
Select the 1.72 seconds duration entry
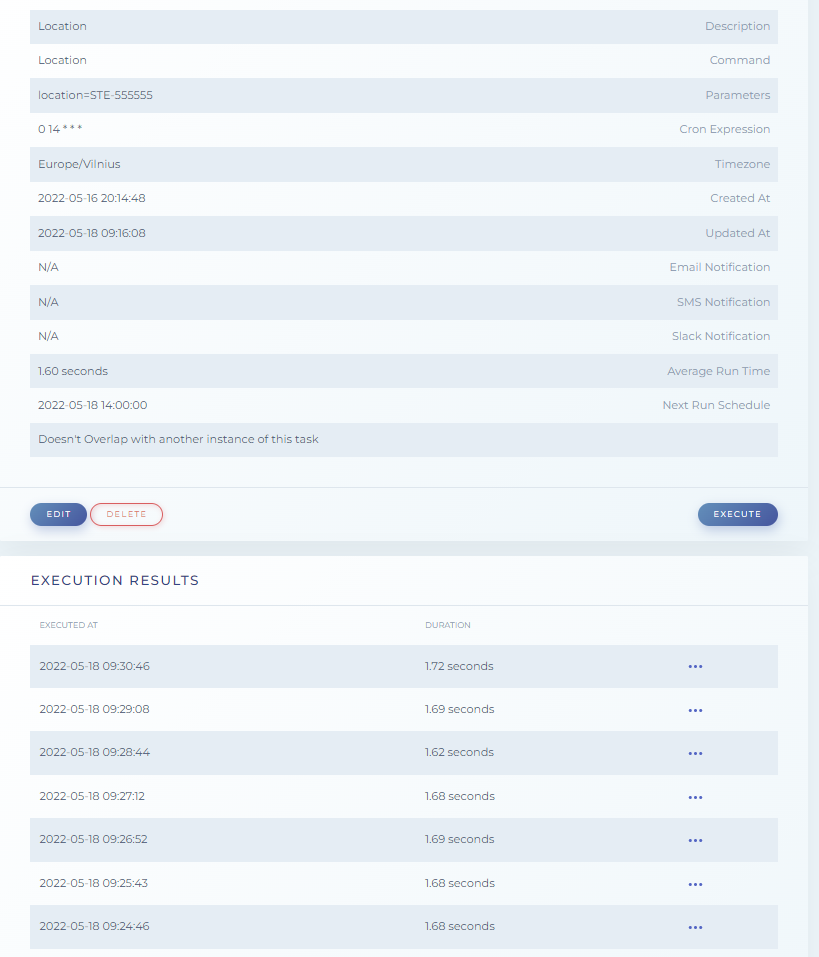pyautogui.click(x=459, y=666)
